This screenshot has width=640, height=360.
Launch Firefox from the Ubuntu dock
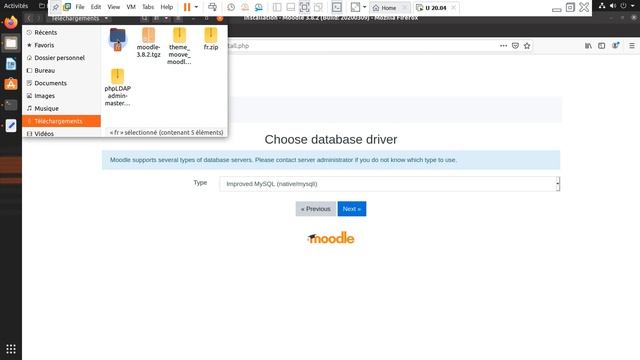[11, 22]
